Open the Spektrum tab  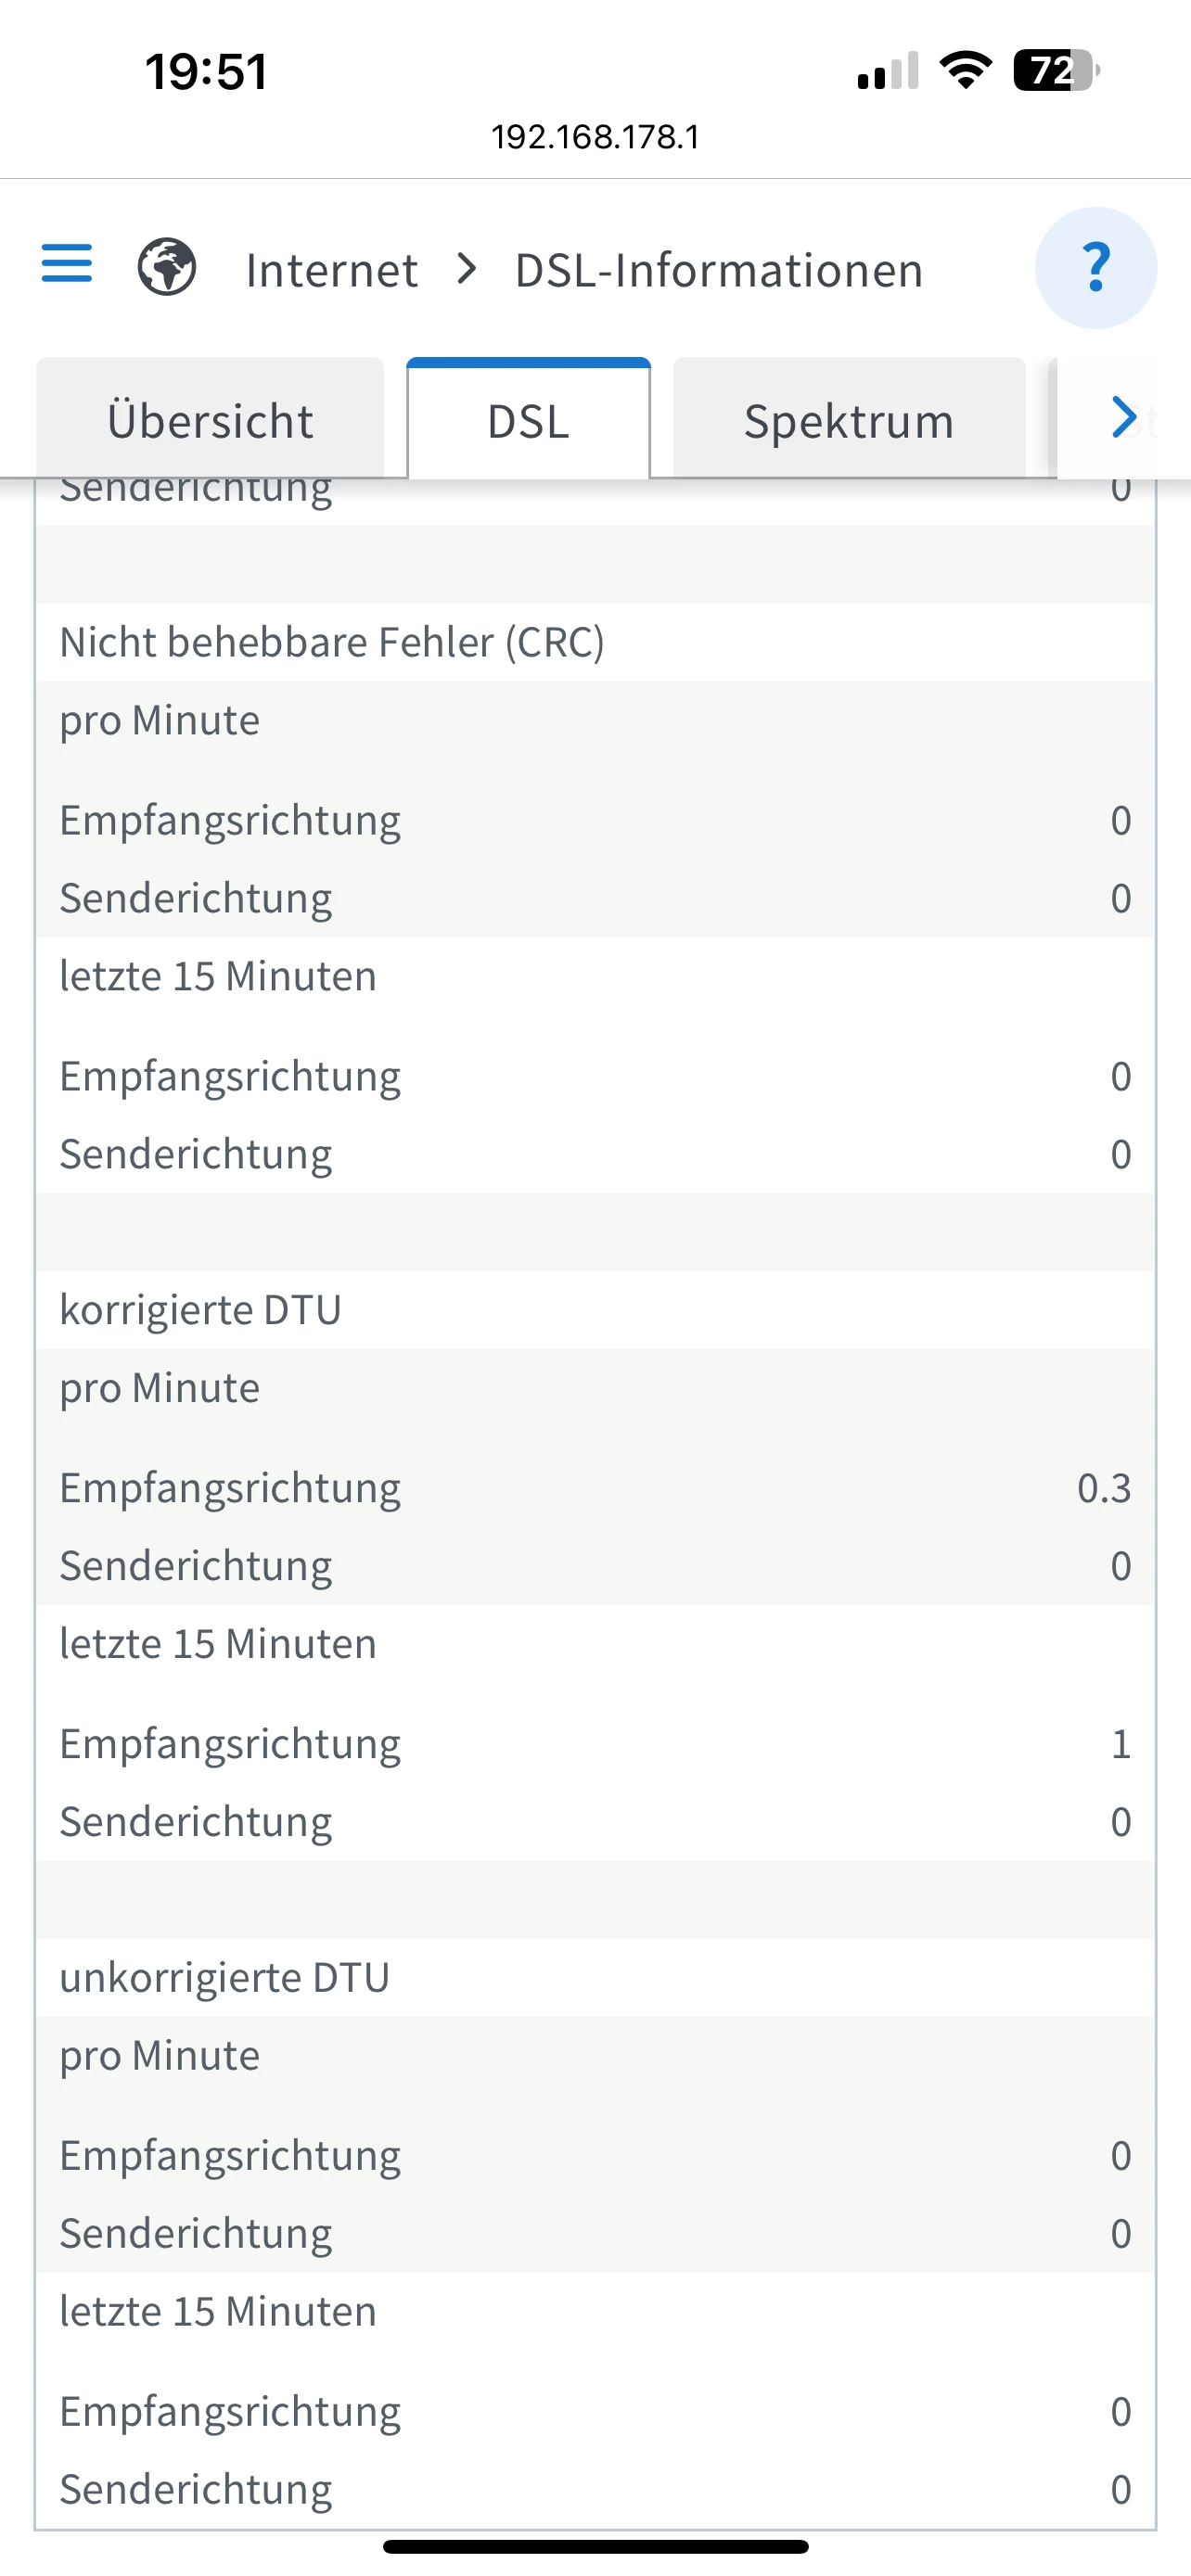click(848, 420)
